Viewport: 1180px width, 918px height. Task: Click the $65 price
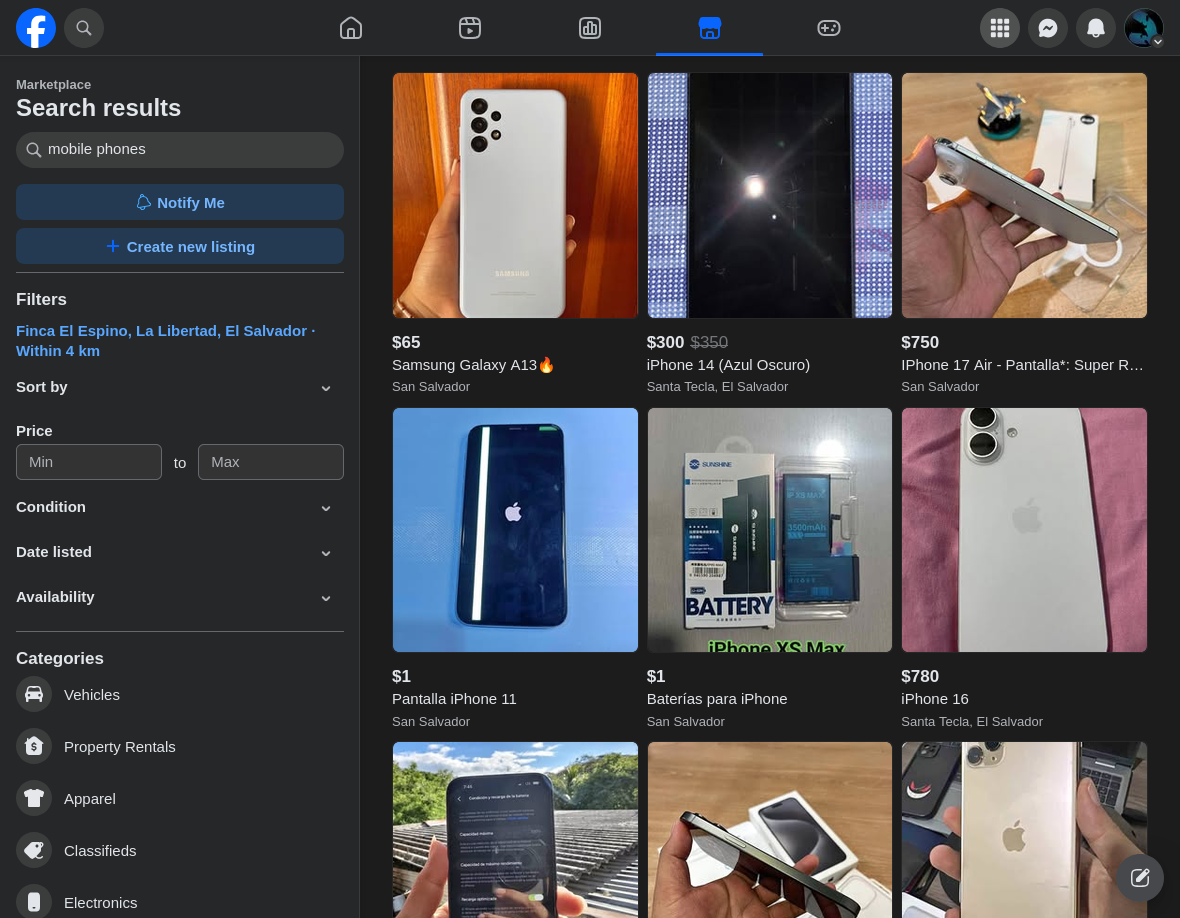click(406, 342)
